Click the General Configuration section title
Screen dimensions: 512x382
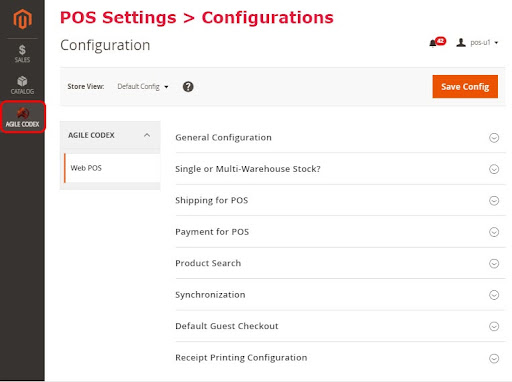click(223, 138)
